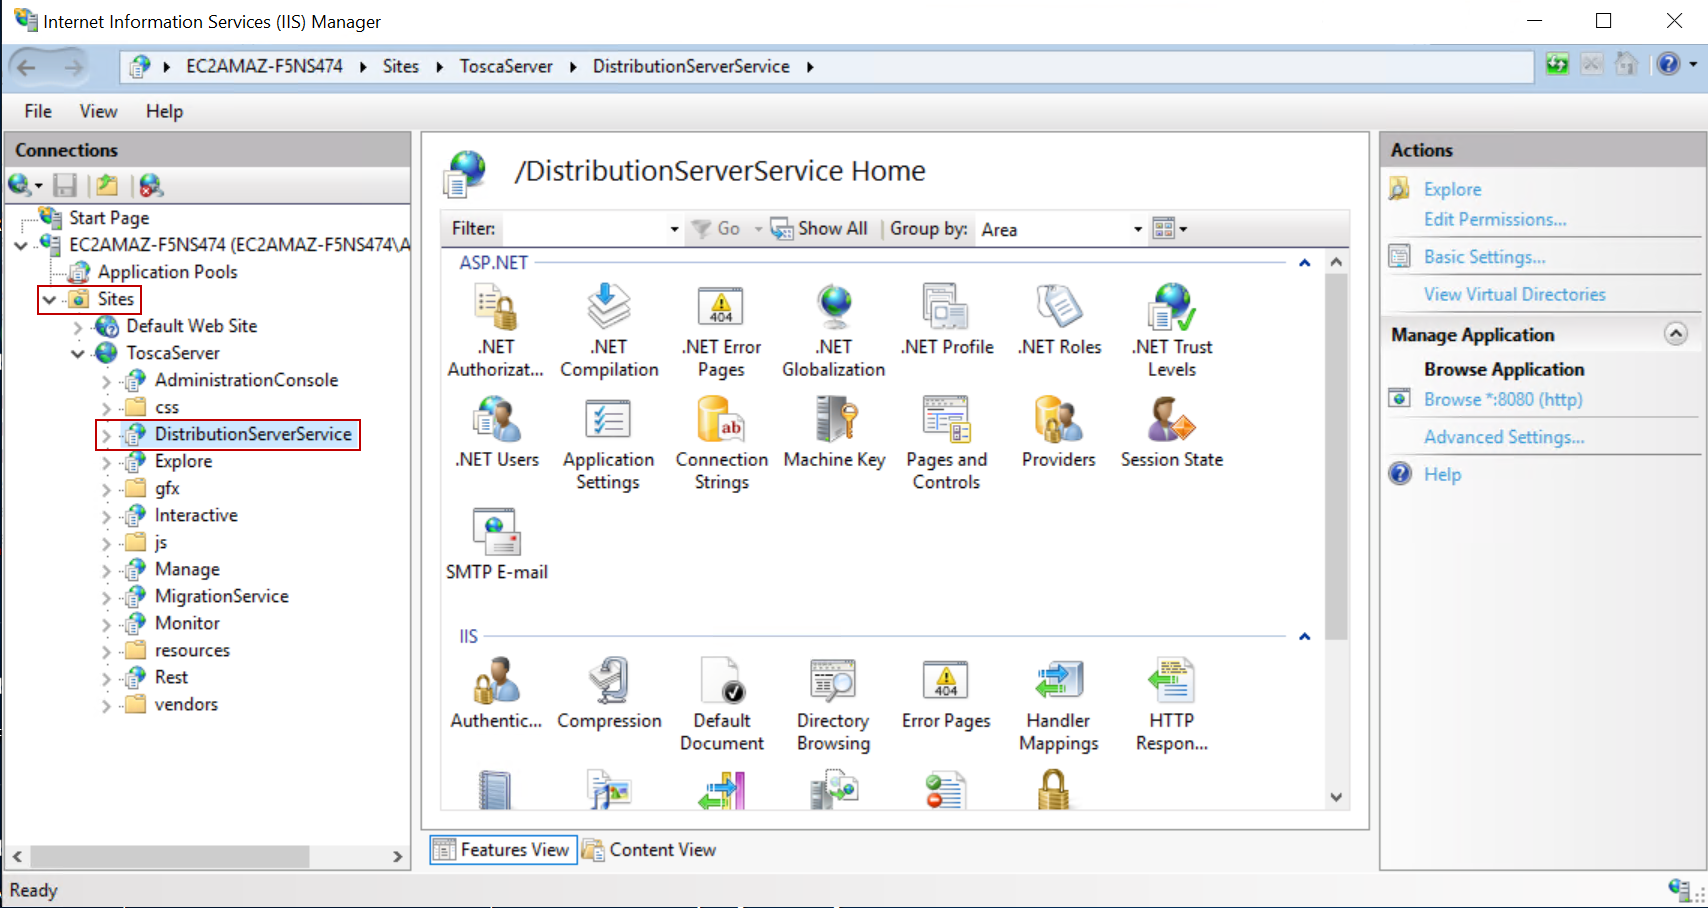Open .NET Globalization settings
The width and height of the screenshot is (1708, 908).
pos(834,331)
